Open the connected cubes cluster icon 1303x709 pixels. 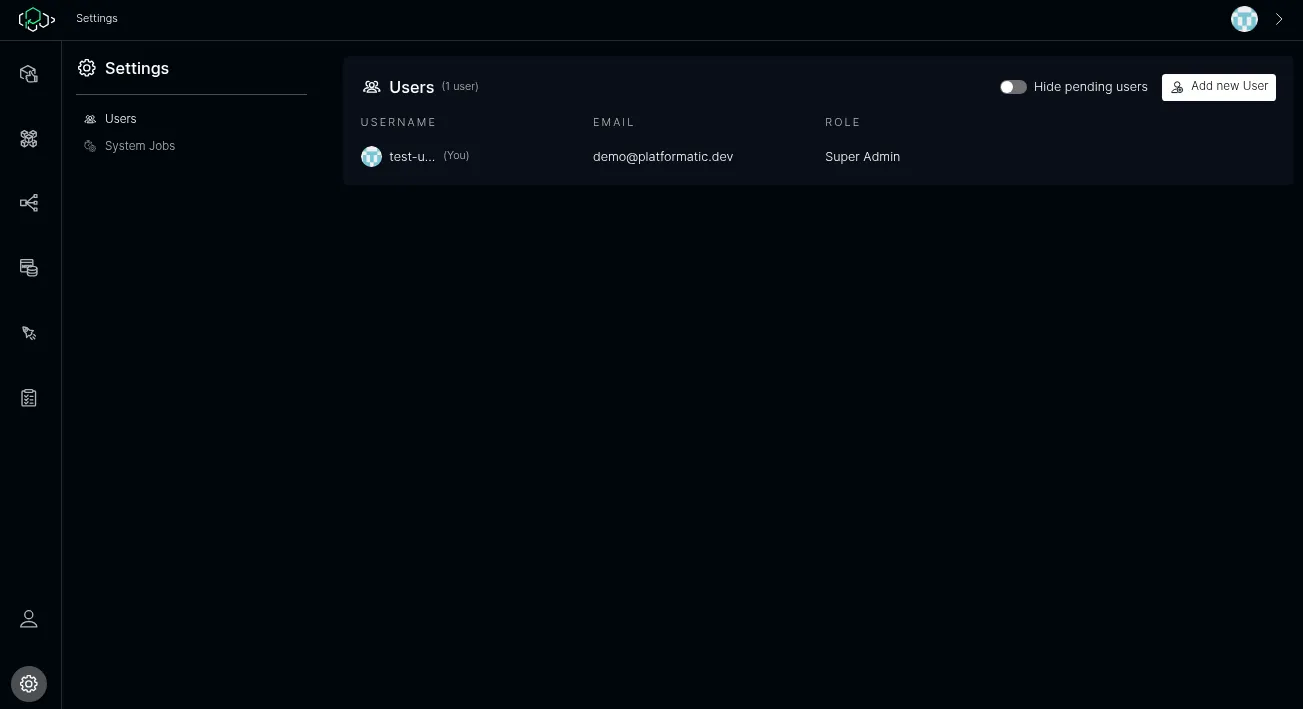29,139
